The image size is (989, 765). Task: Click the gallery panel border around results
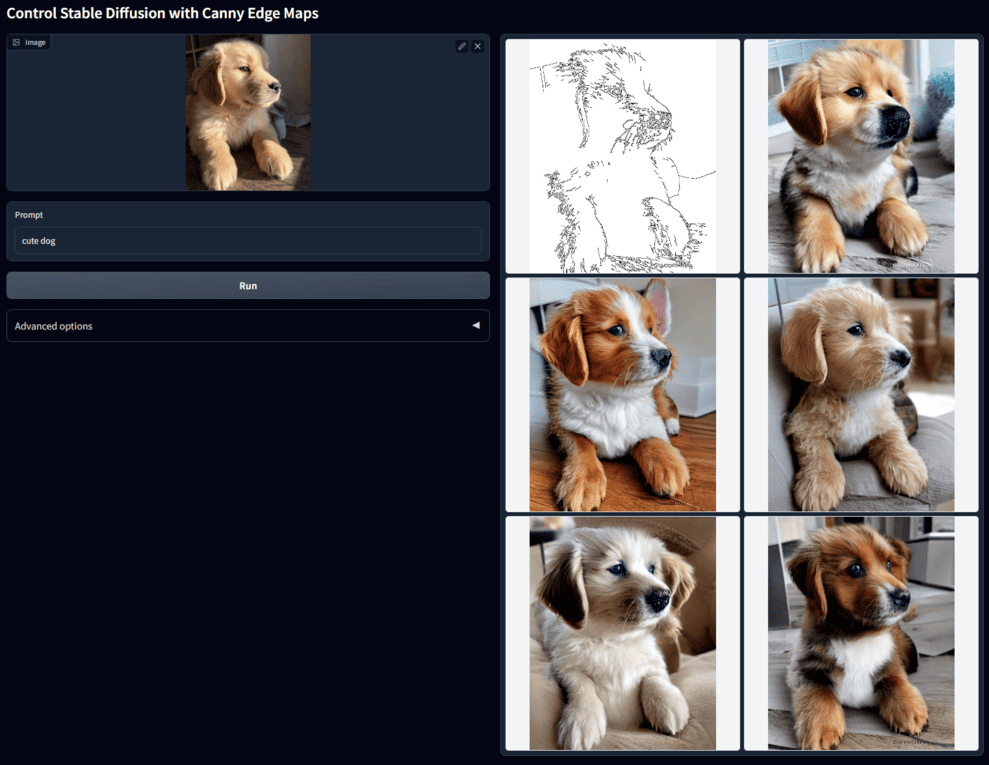502,400
